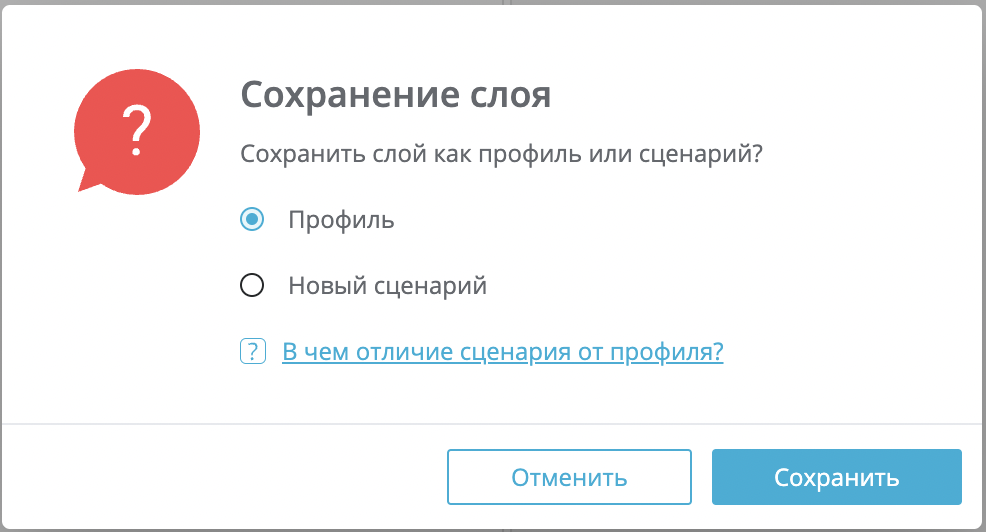This screenshot has height=532, width=986.
Task: Click the red question speech bubble icon
Action: (137, 131)
